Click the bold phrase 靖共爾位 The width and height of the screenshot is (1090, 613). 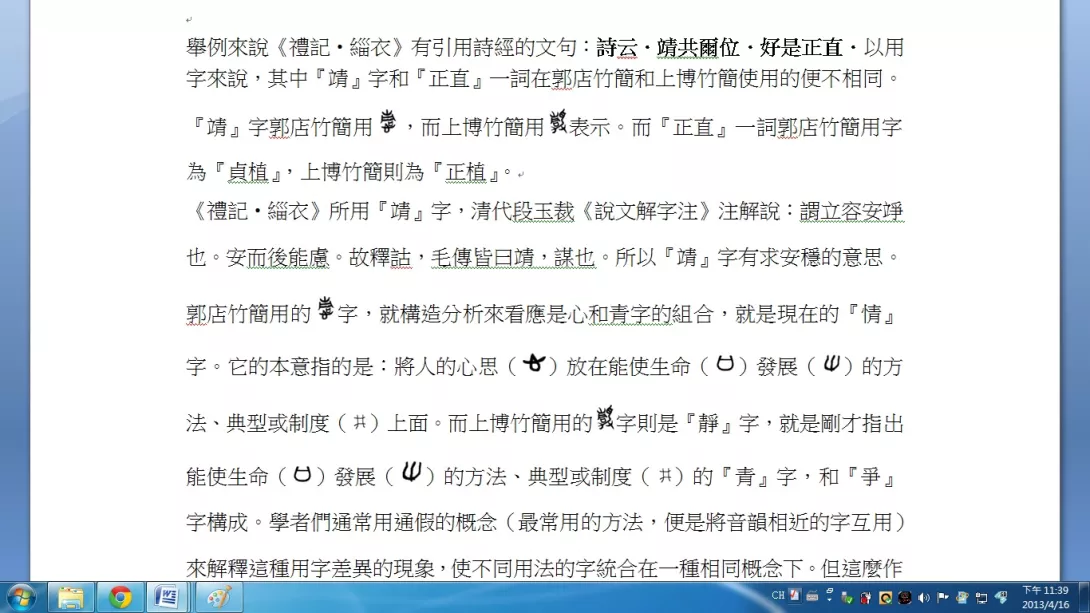[697, 48]
